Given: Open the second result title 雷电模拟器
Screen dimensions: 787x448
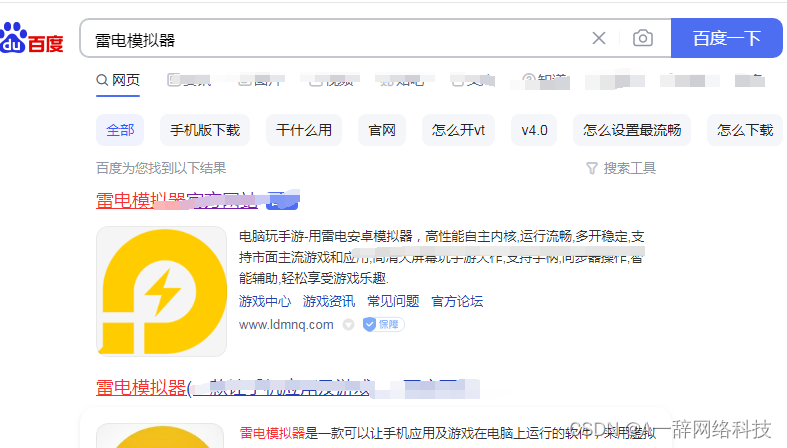Looking at the screenshot, I should [x=233, y=388].
